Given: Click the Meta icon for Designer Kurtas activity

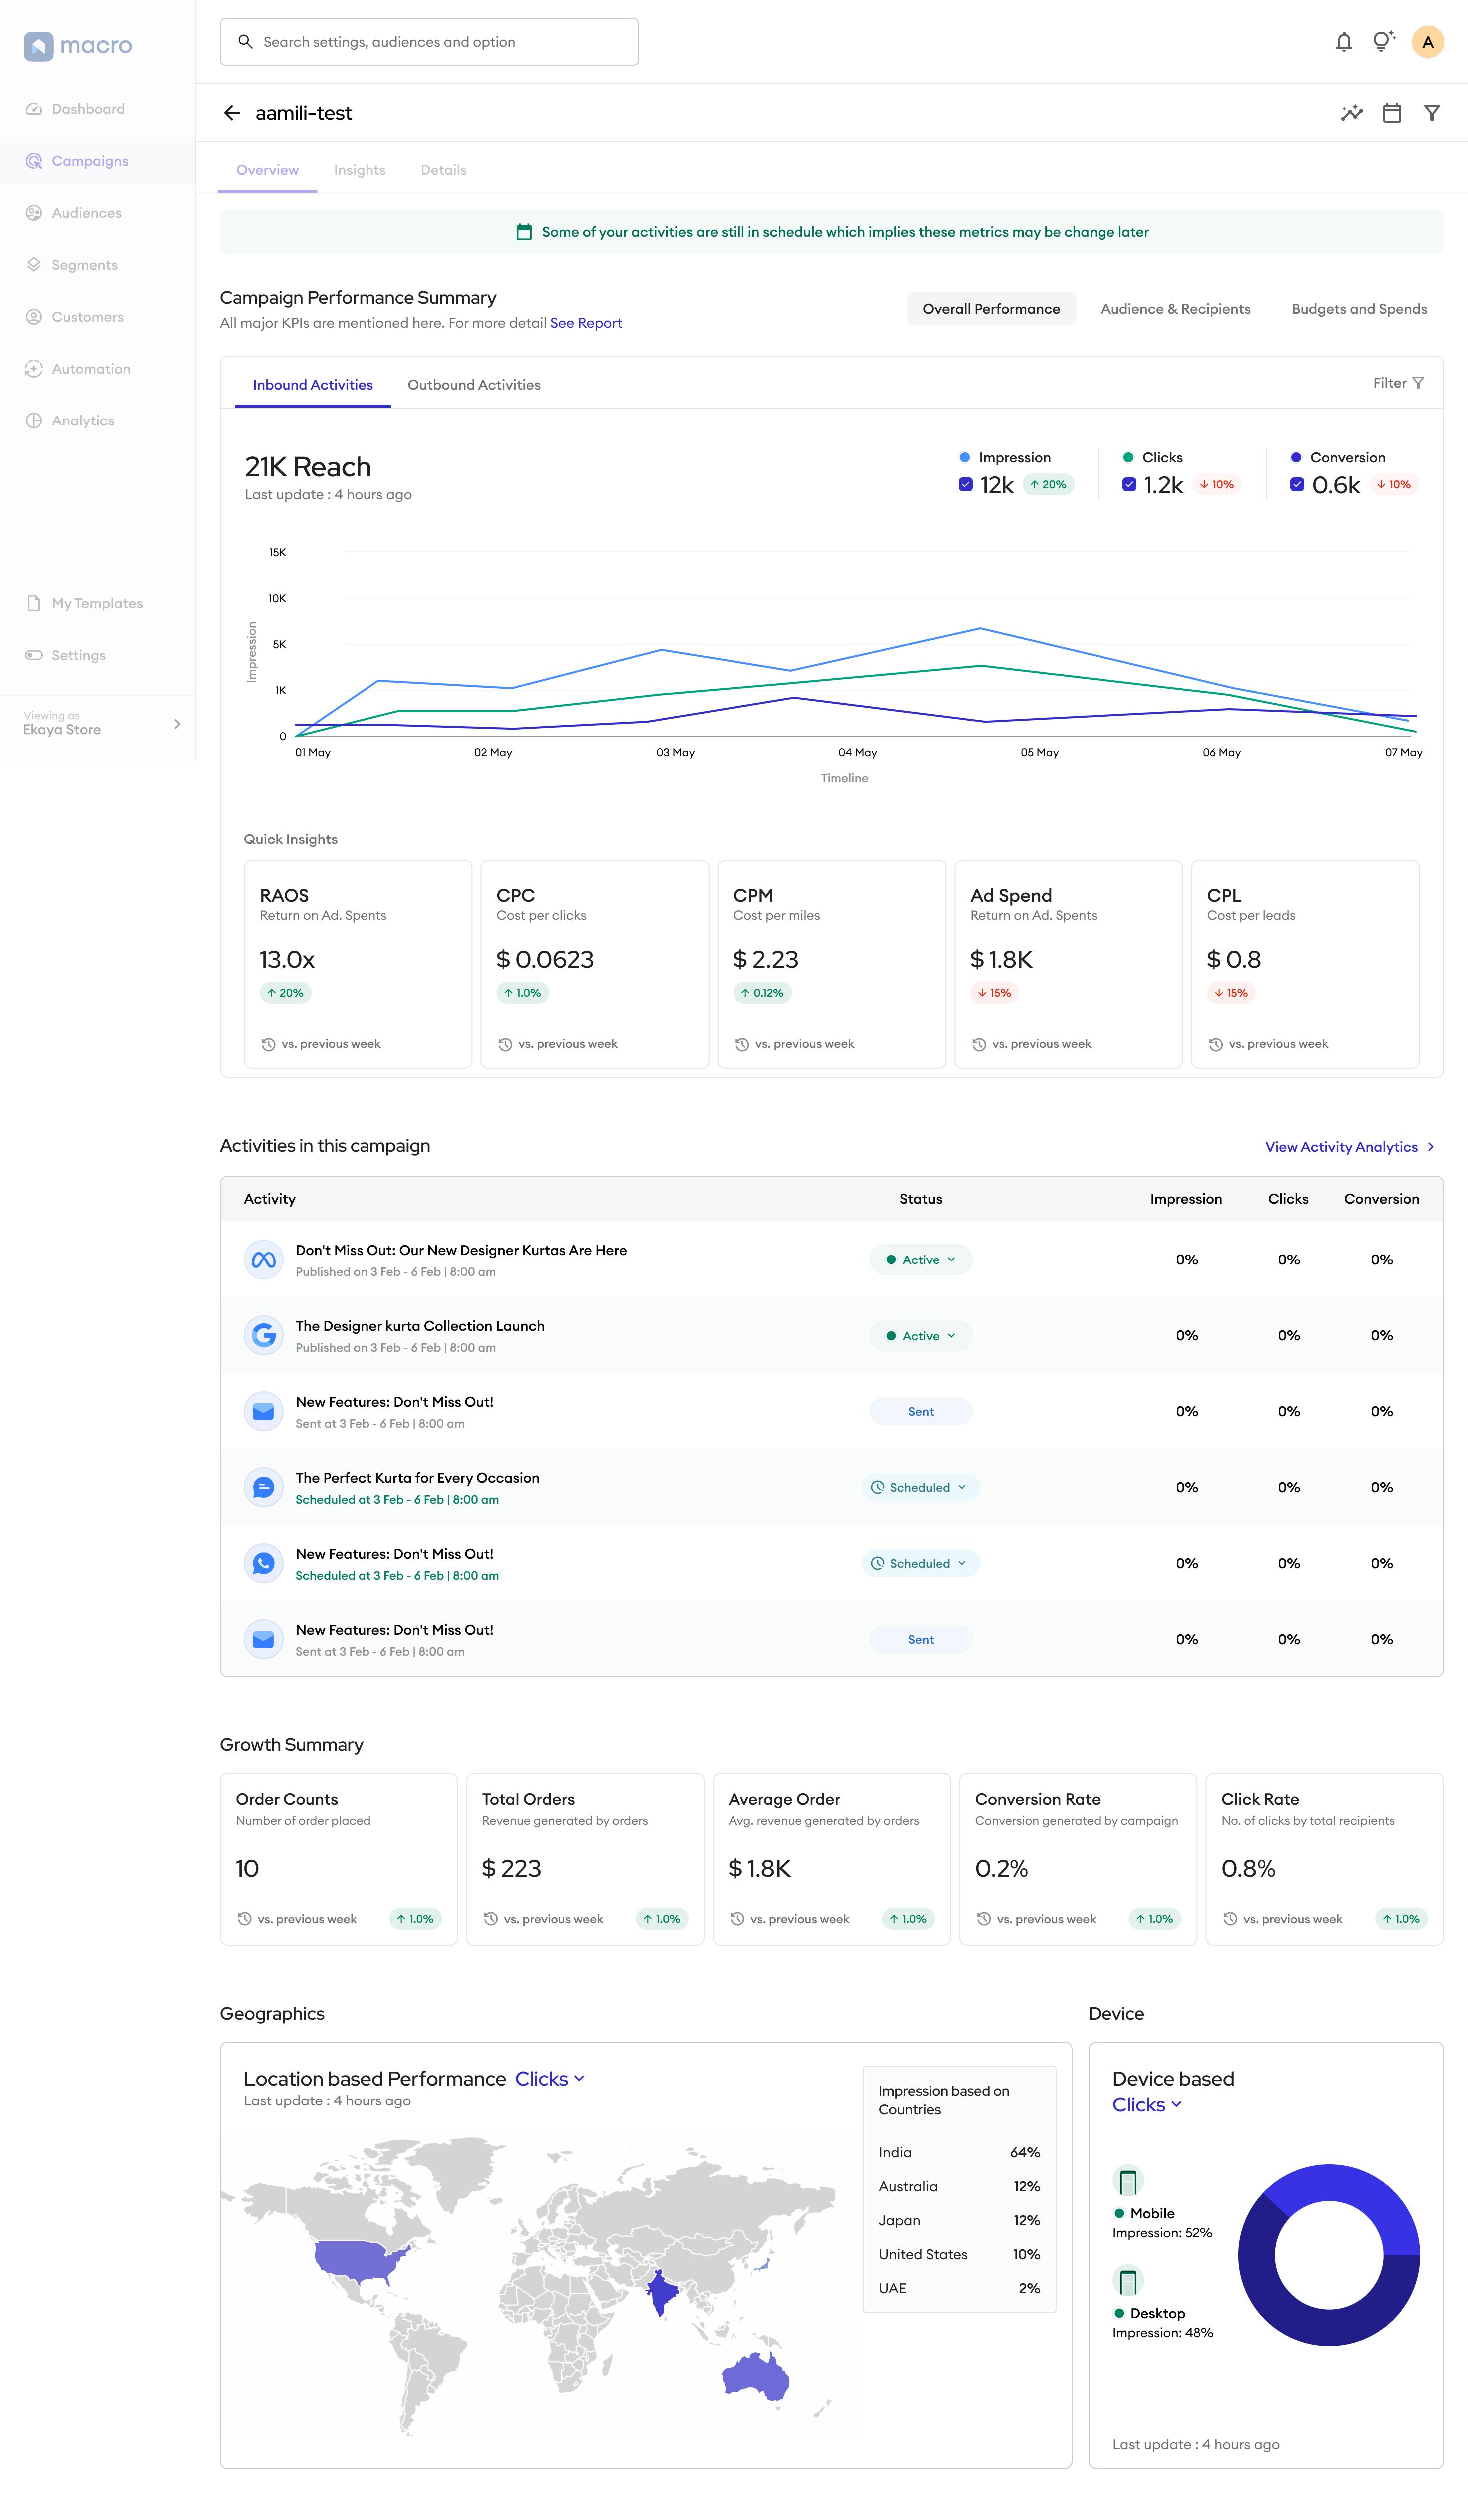Looking at the screenshot, I should 263,1260.
